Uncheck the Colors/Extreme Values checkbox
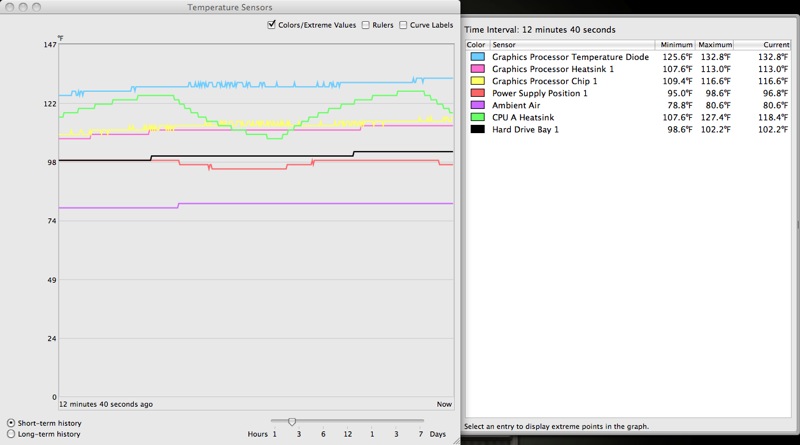 [271, 24]
